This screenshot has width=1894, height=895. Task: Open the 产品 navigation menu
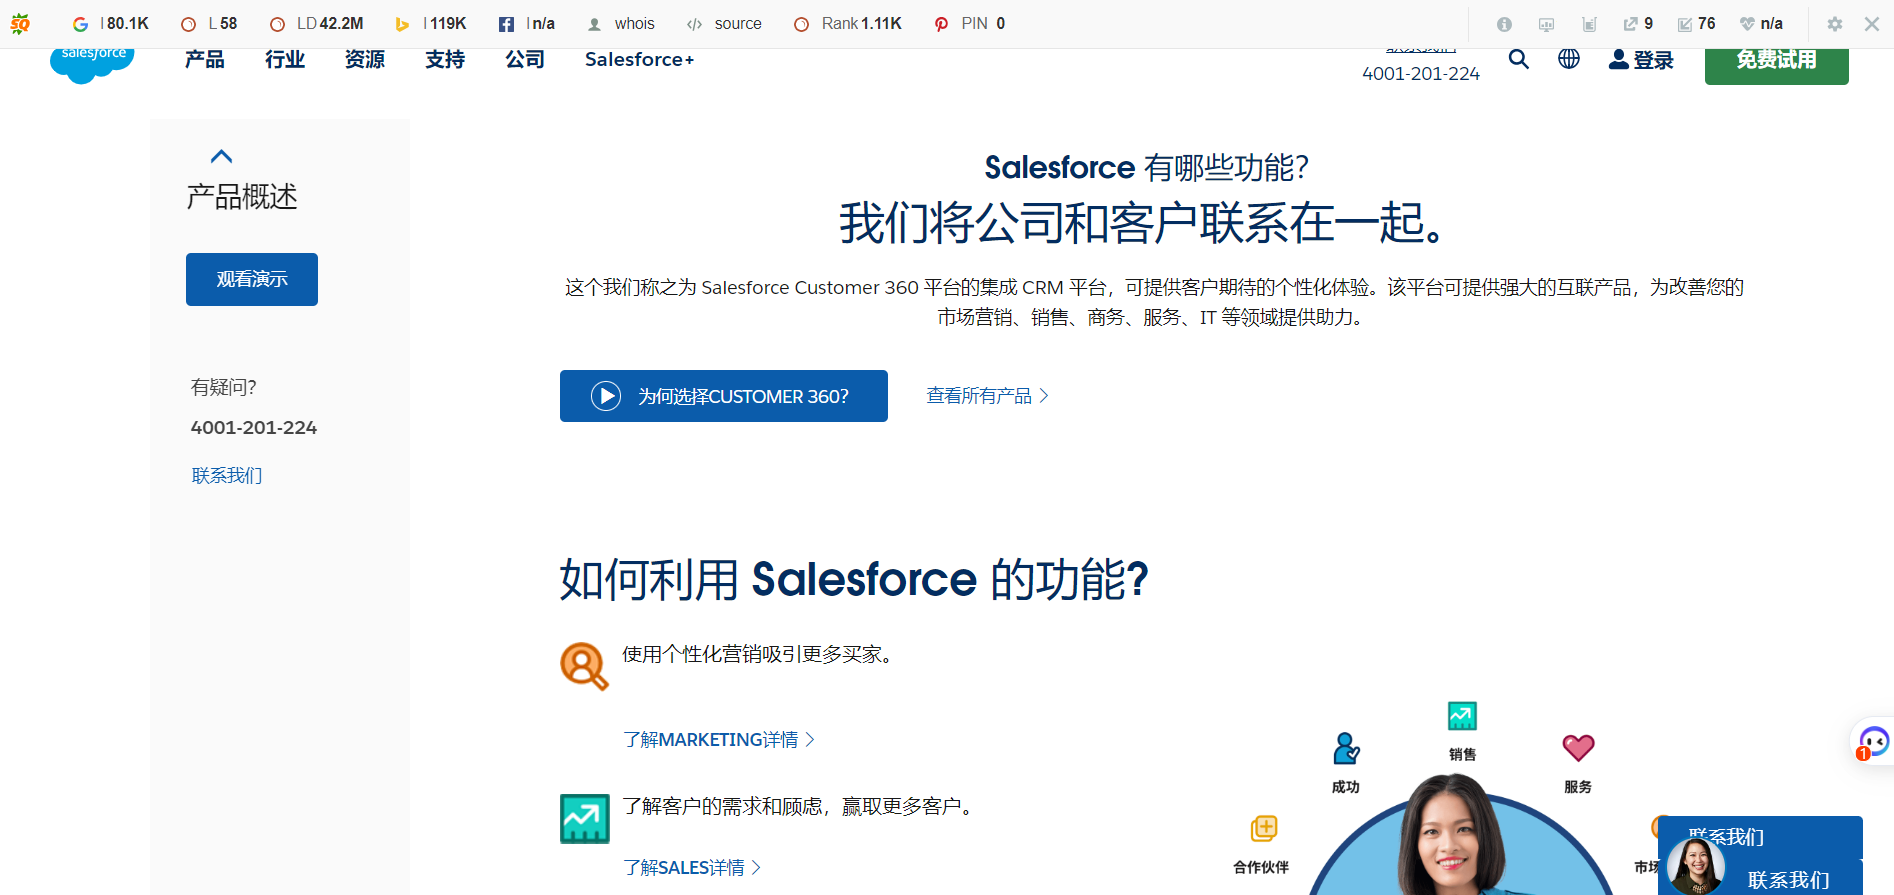click(x=205, y=60)
